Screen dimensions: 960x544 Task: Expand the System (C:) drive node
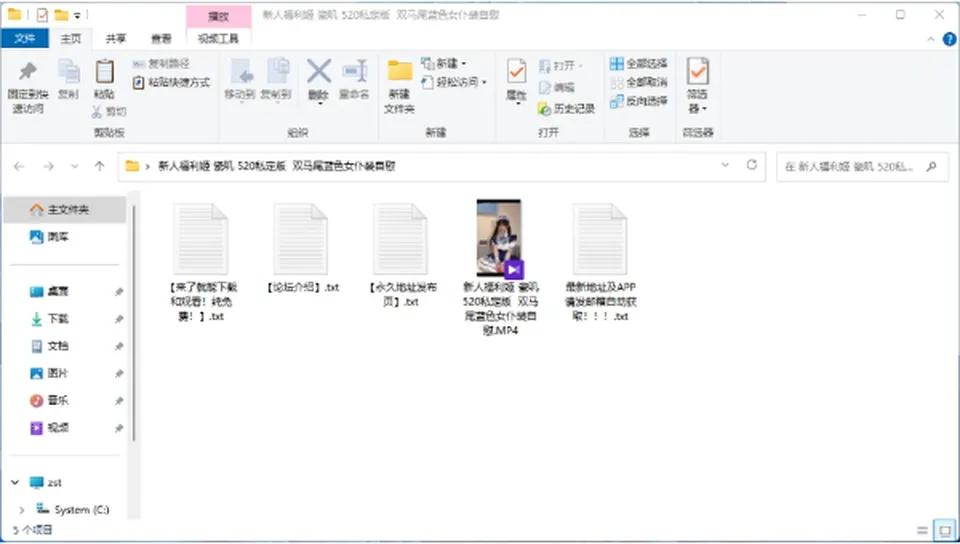21,510
